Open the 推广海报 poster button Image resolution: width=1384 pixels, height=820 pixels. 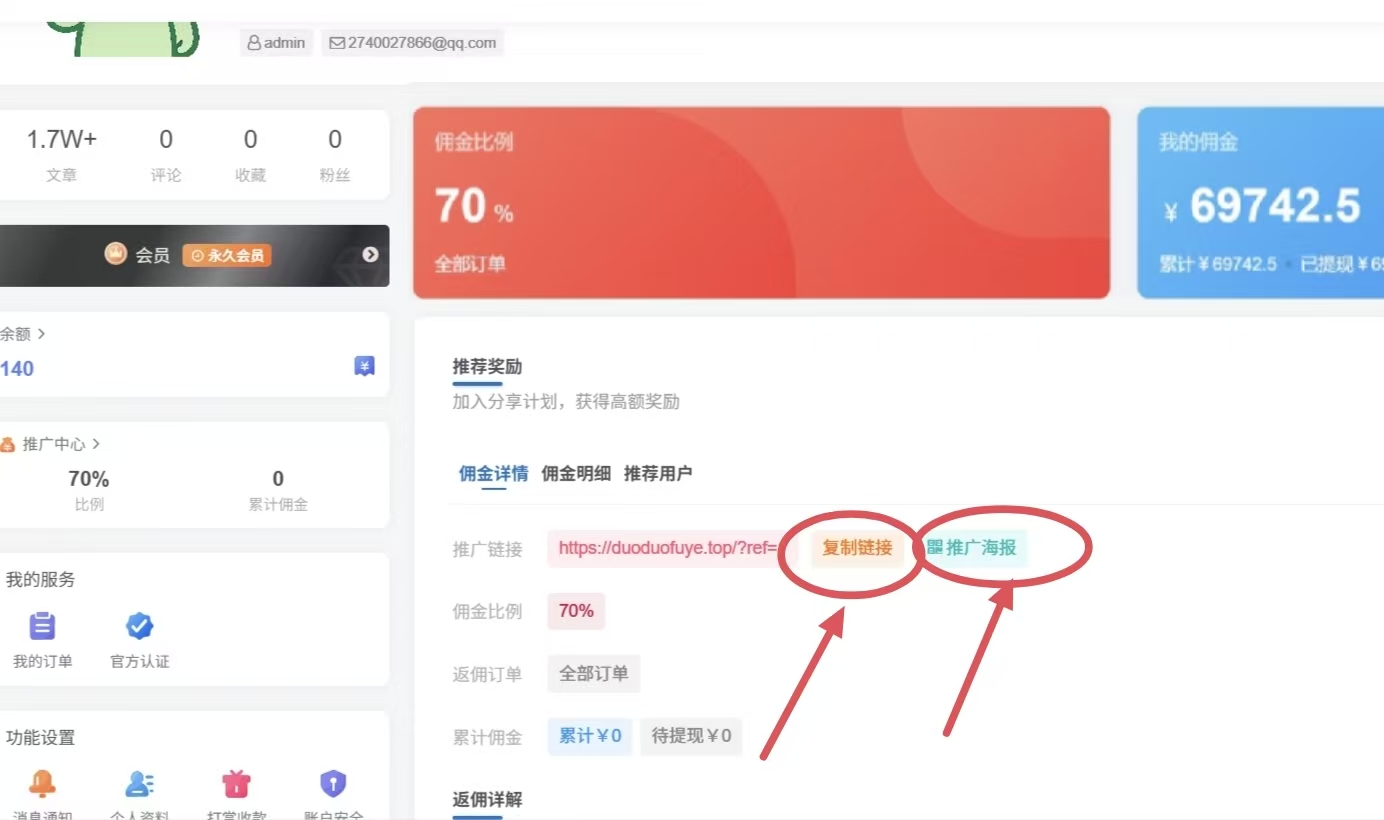(x=972, y=548)
